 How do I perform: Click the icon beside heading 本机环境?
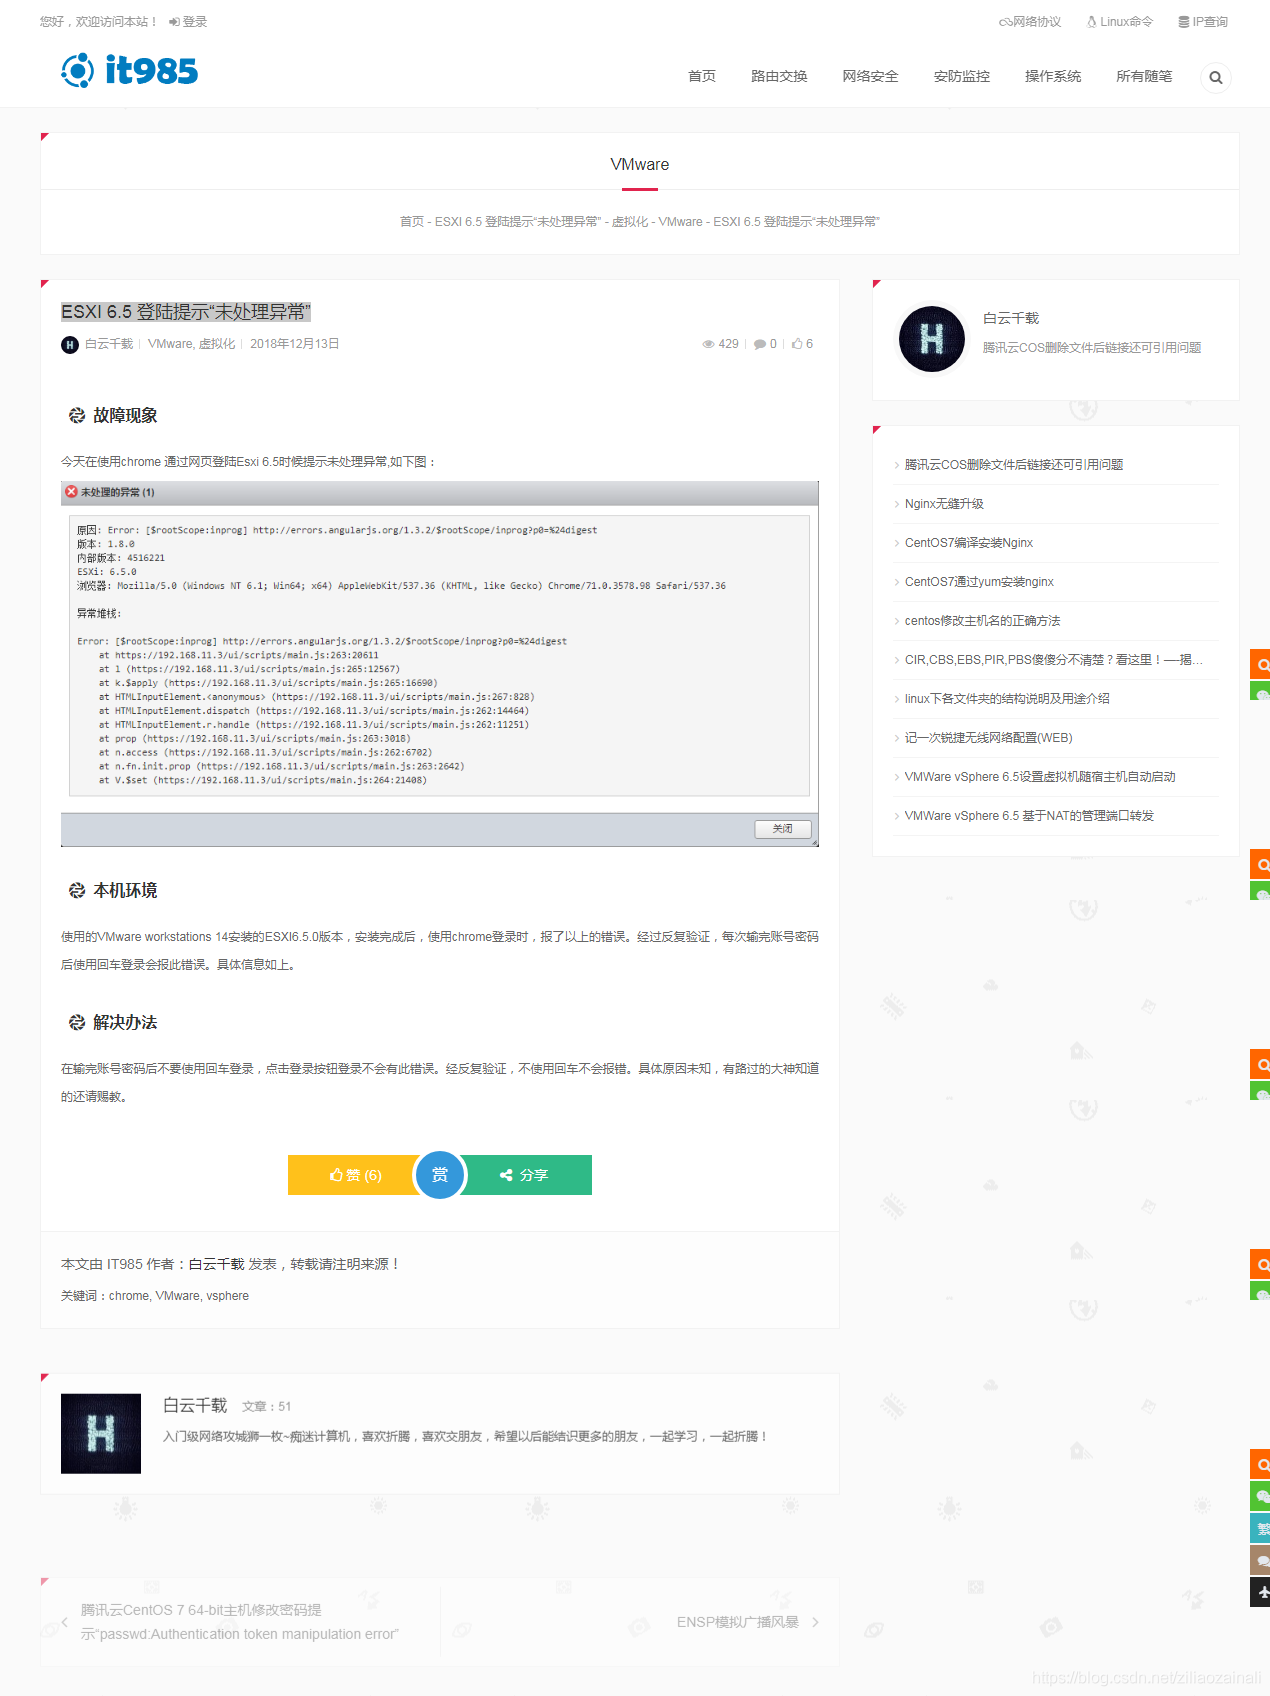click(x=77, y=891)
